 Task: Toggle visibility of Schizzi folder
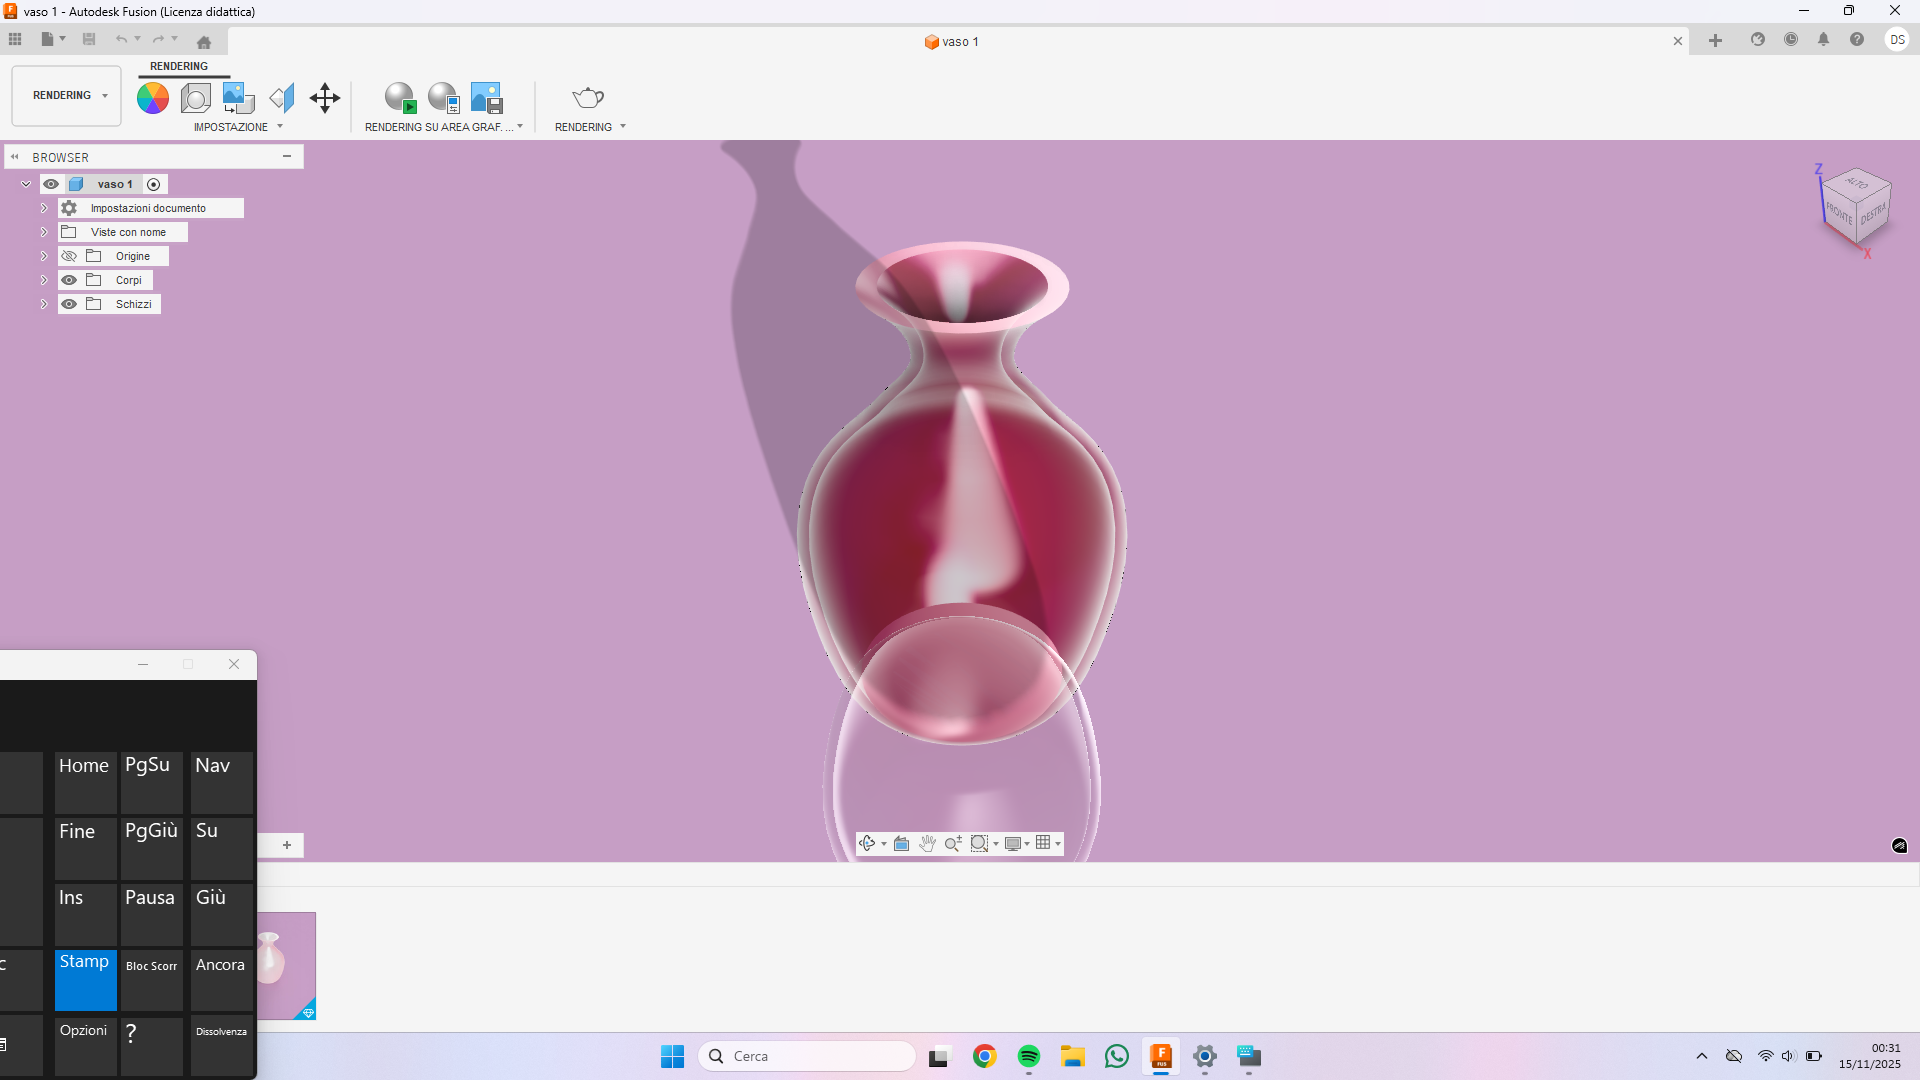(69, 304)
